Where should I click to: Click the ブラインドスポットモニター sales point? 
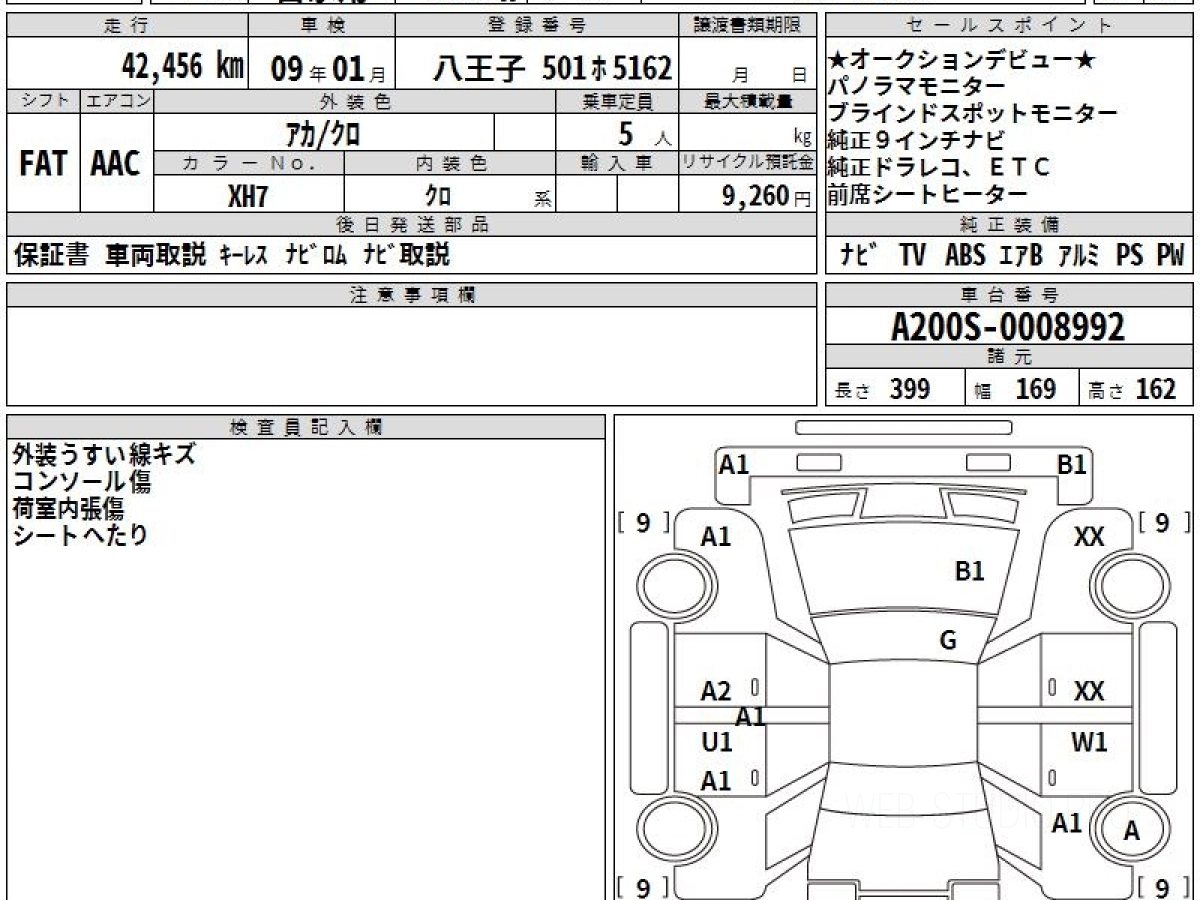coord(972,113)
